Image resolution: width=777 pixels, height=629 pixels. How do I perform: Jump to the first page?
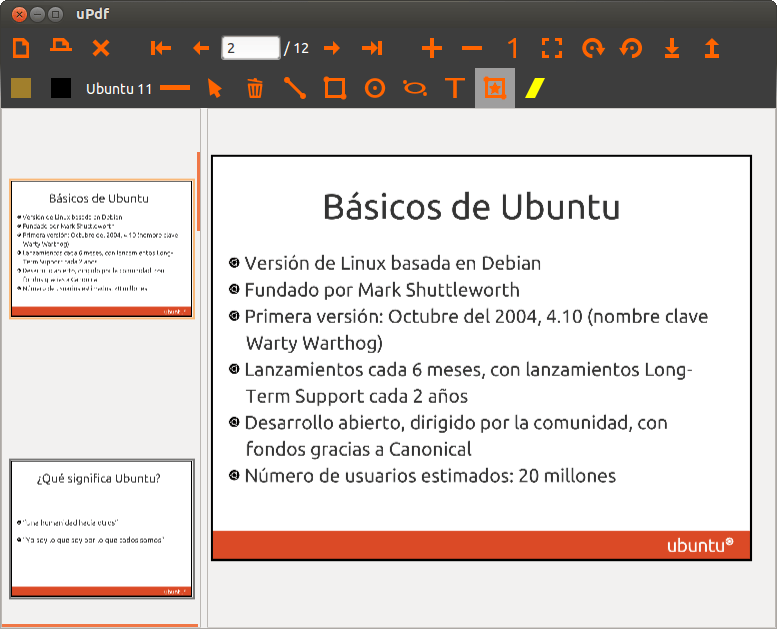pos(160,48)
